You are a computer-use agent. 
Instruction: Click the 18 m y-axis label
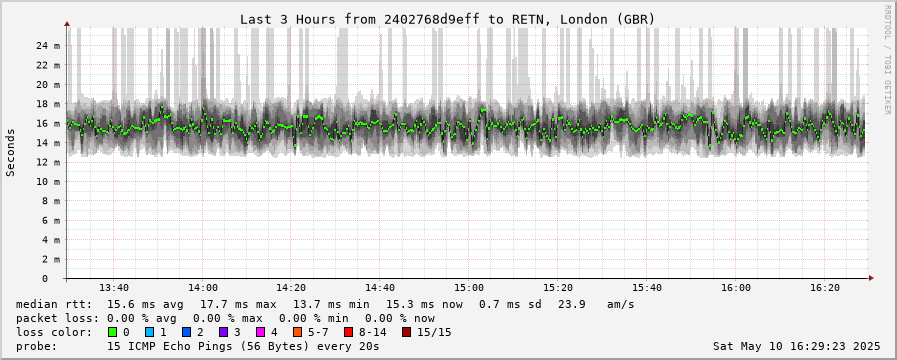49,104
